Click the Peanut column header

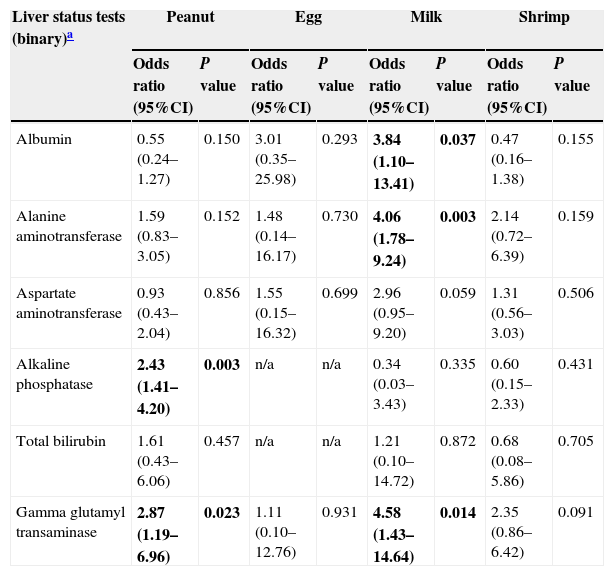pyautogui.click(x=190, y=17)
